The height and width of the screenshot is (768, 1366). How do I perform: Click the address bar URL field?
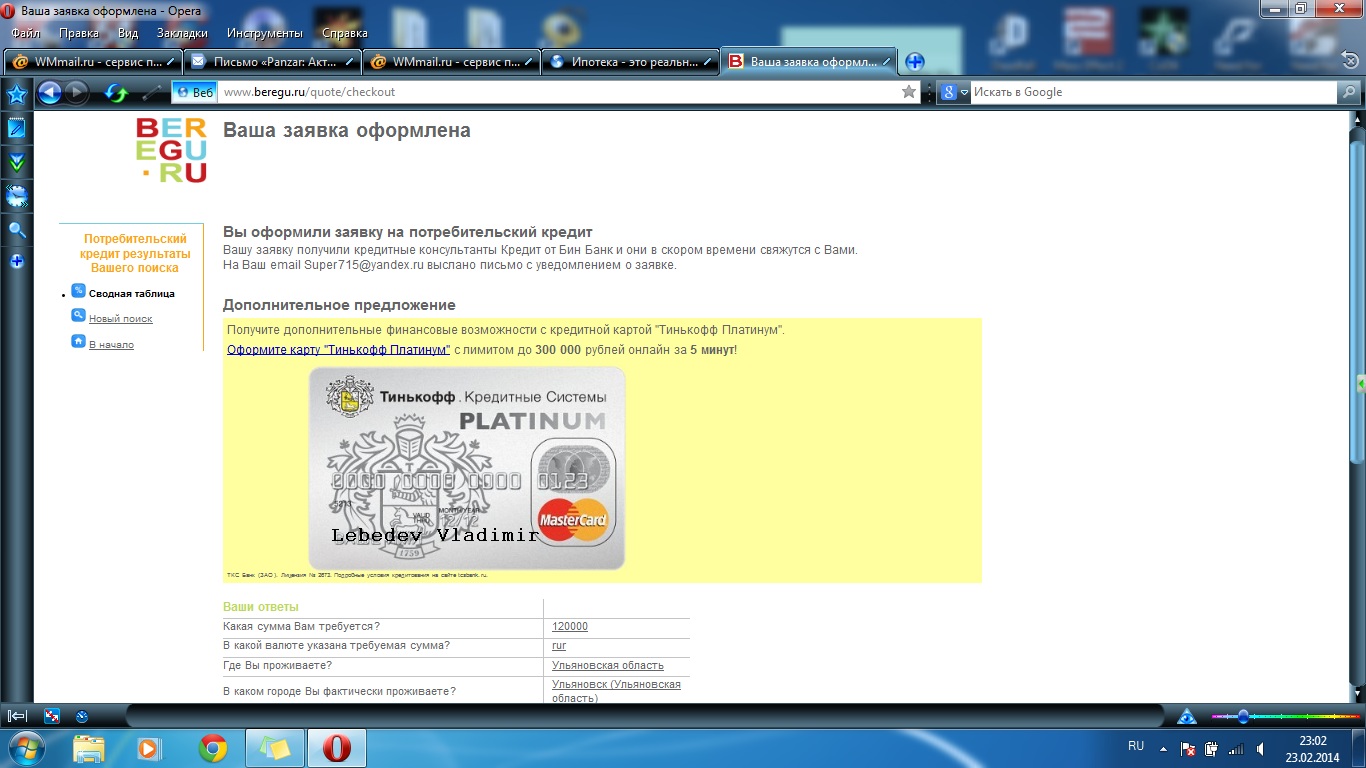pyautogui.click(x=558, y=92)
